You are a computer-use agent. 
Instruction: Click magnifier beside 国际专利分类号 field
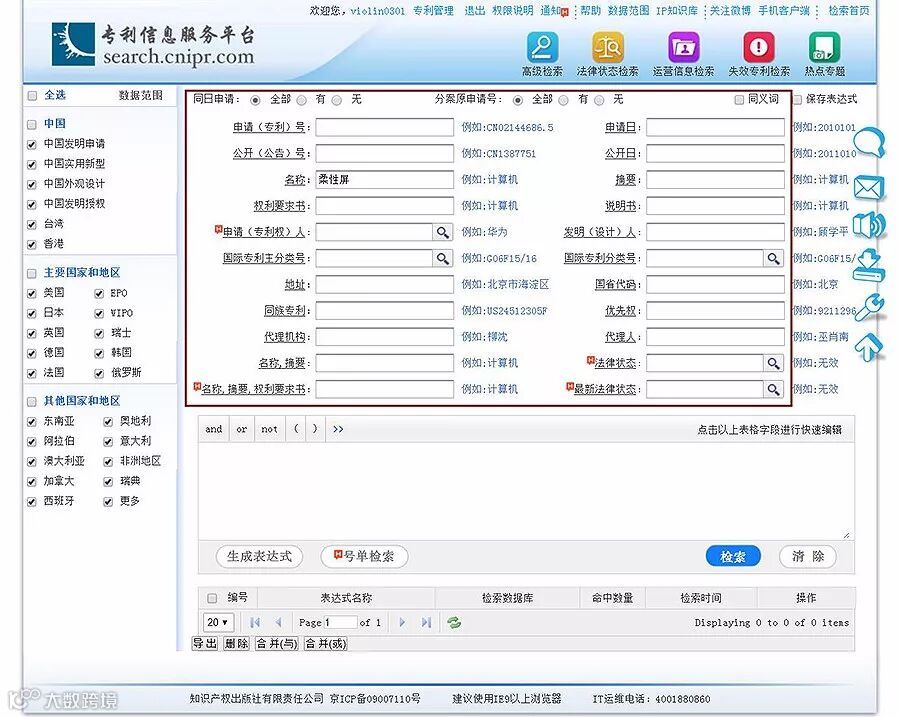(774, 258)
